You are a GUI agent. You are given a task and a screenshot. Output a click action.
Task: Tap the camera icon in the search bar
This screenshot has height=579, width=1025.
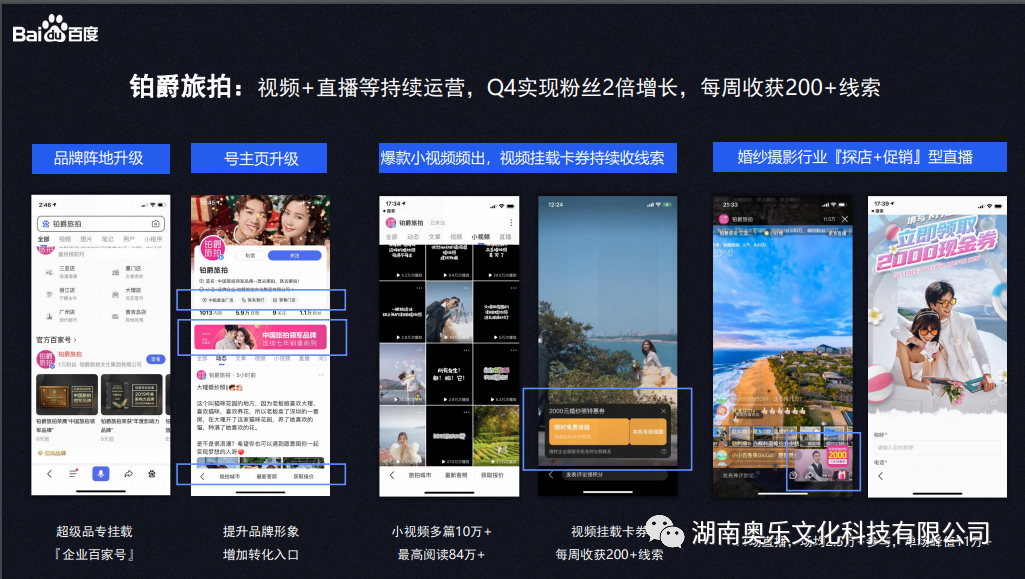click(156, 223)
